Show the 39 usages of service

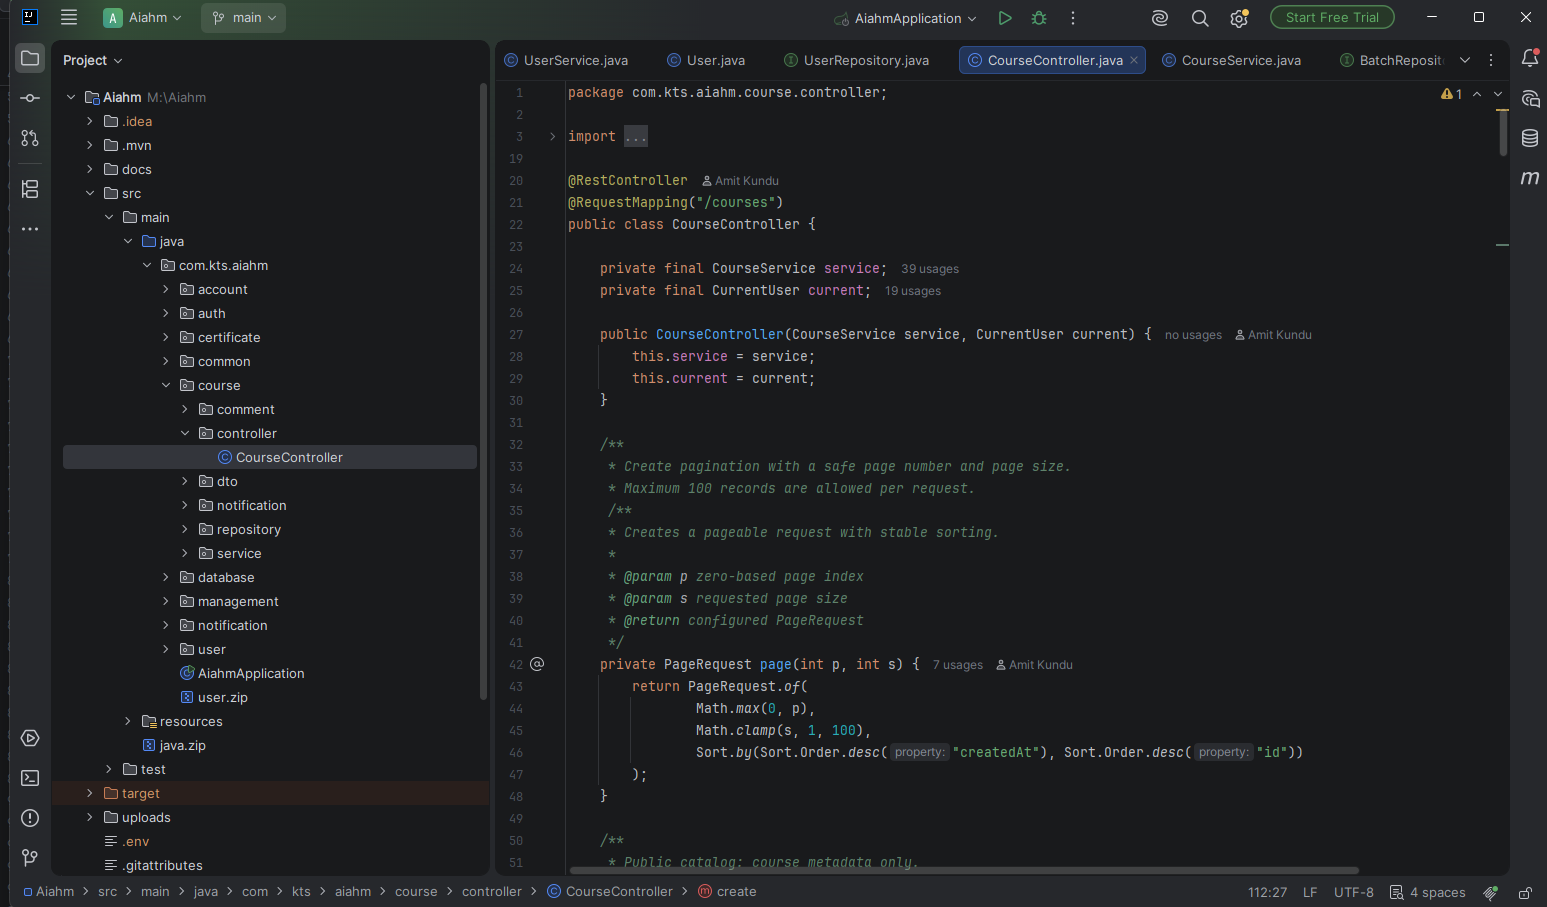pyautogui.click(x=930, y=269)
